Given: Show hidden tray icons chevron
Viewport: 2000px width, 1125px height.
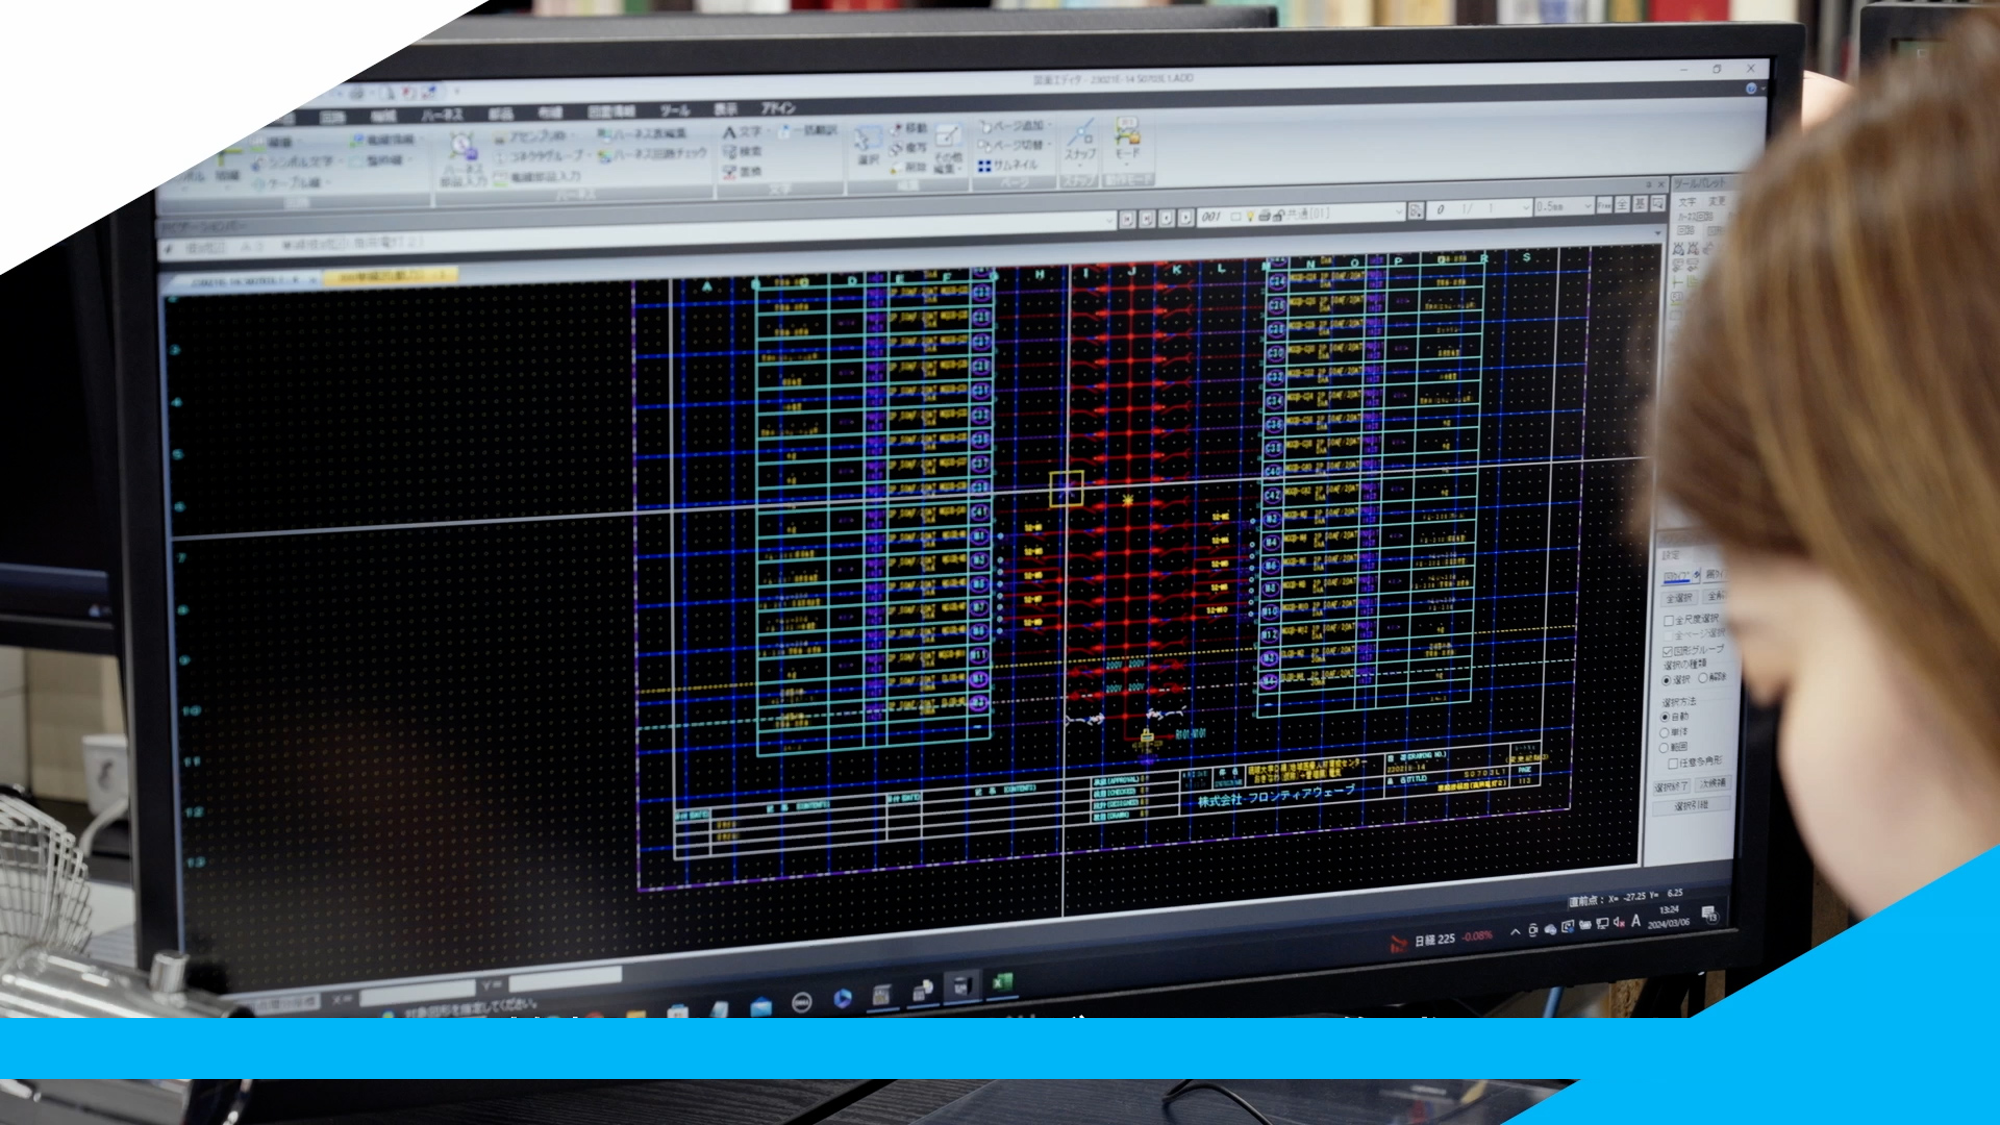Looking at the screenshot, I should click(1515, 932).
